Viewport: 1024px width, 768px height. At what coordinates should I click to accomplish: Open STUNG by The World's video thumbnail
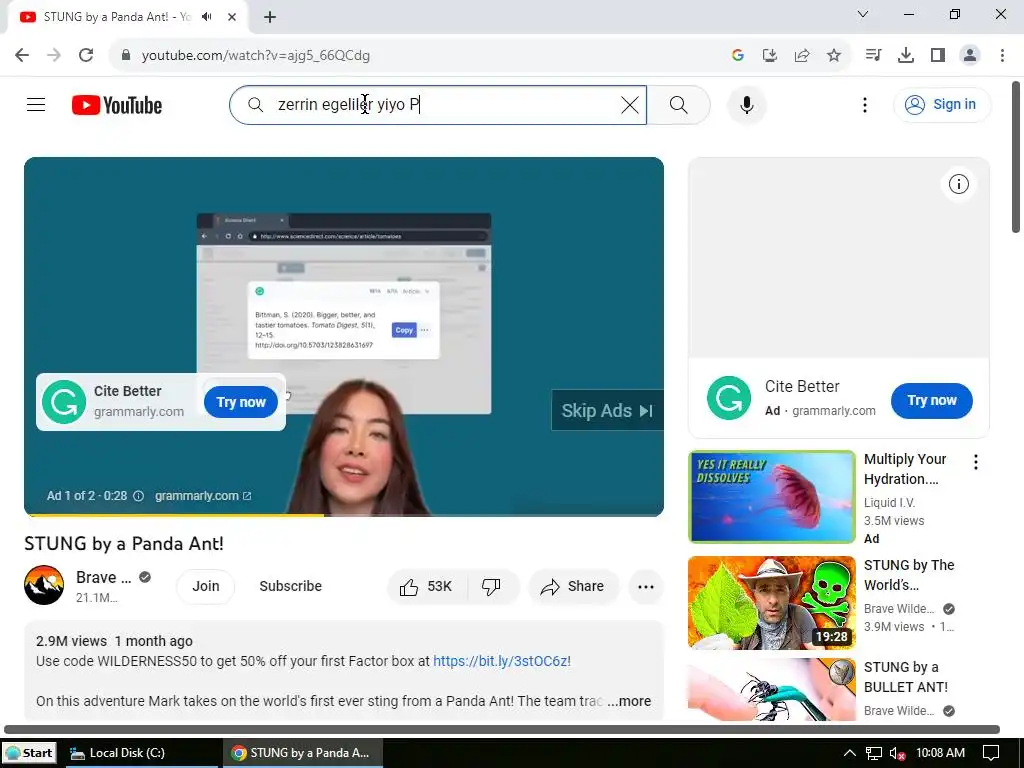pos(771,602)
